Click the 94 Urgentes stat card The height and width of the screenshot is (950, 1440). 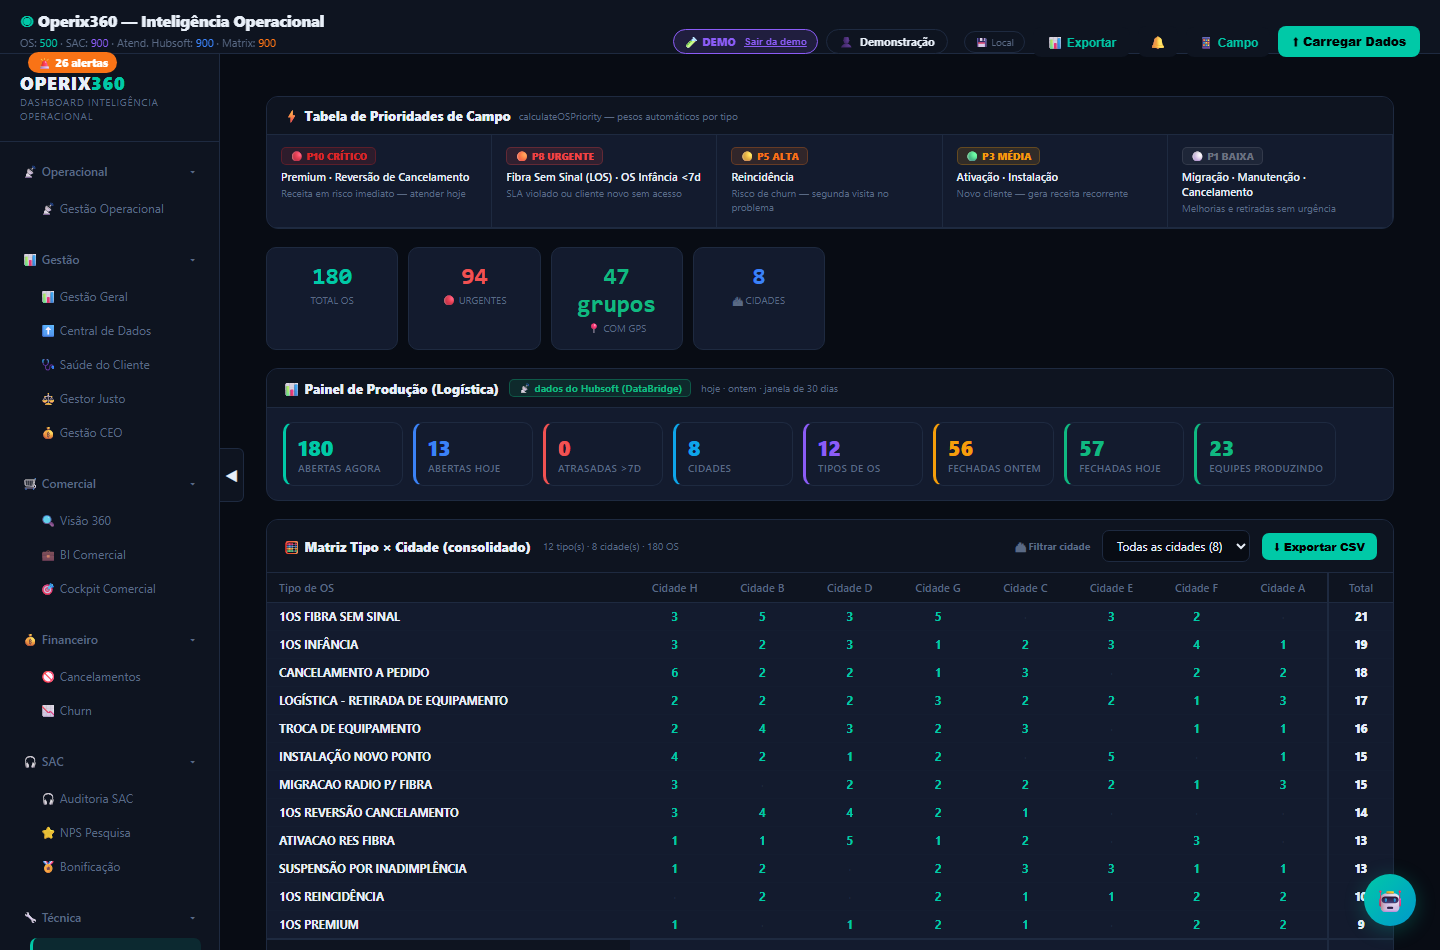[474, 298]
